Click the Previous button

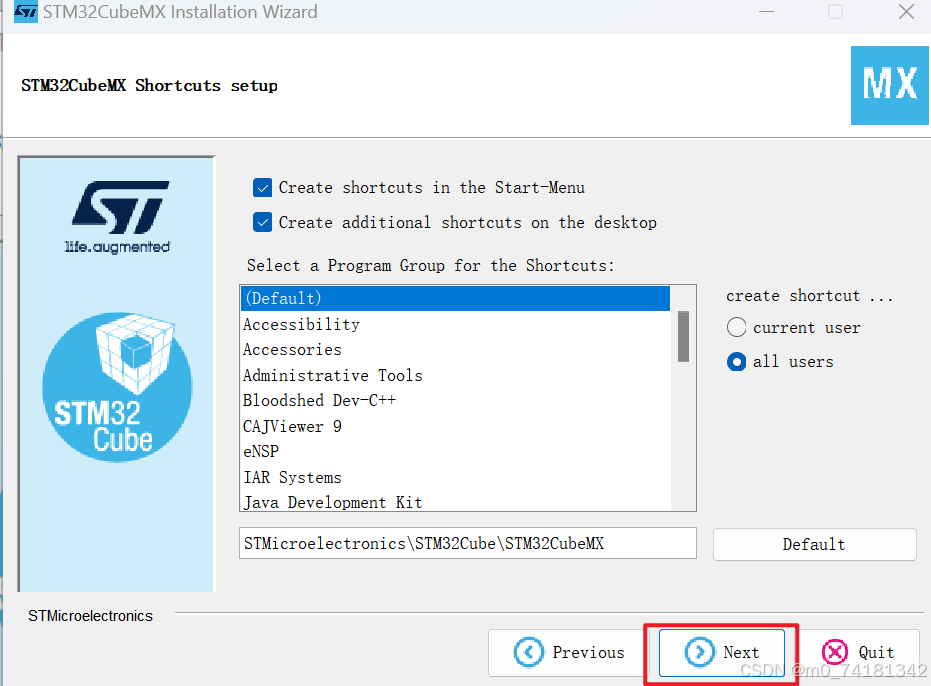[569, 652]
